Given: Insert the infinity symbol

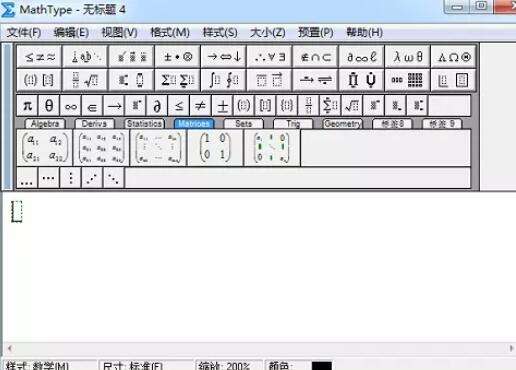Looking at the screenshot, I should pos(71,106).
